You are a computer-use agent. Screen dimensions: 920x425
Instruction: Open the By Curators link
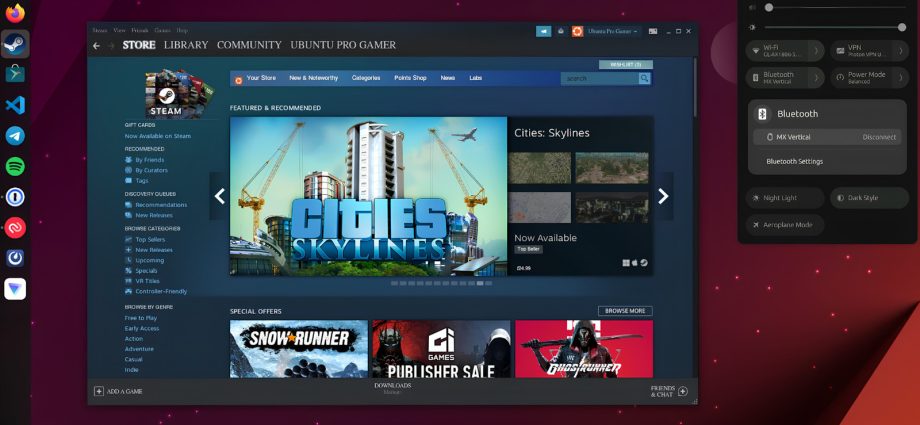tap(151, 170)
